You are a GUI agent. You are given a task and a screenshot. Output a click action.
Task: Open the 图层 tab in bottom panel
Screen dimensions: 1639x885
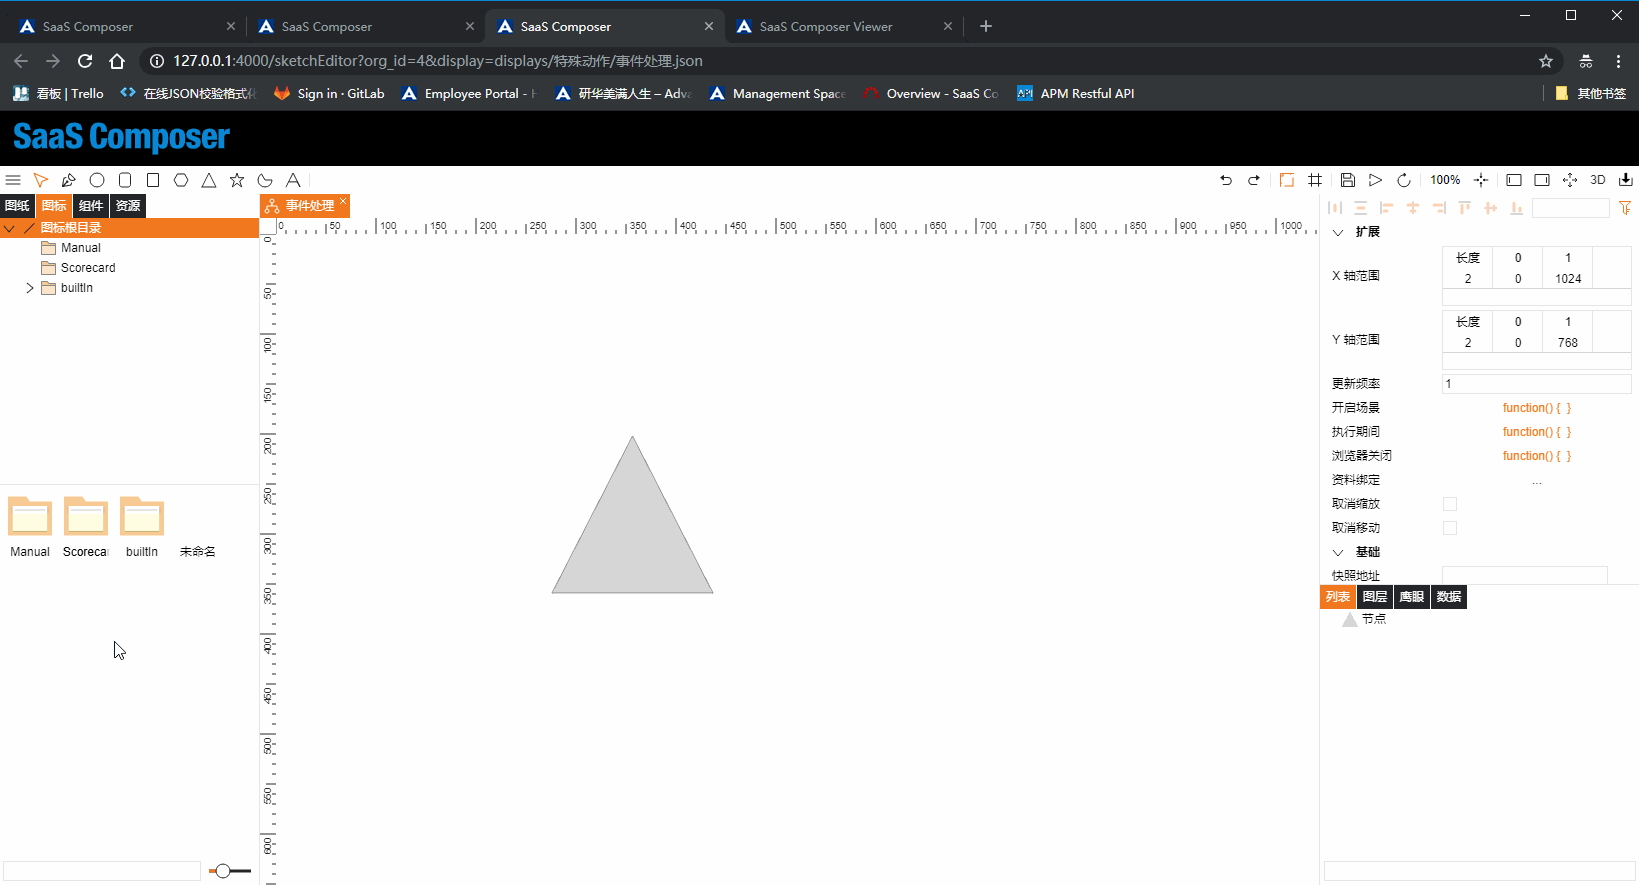point(1375,597)
